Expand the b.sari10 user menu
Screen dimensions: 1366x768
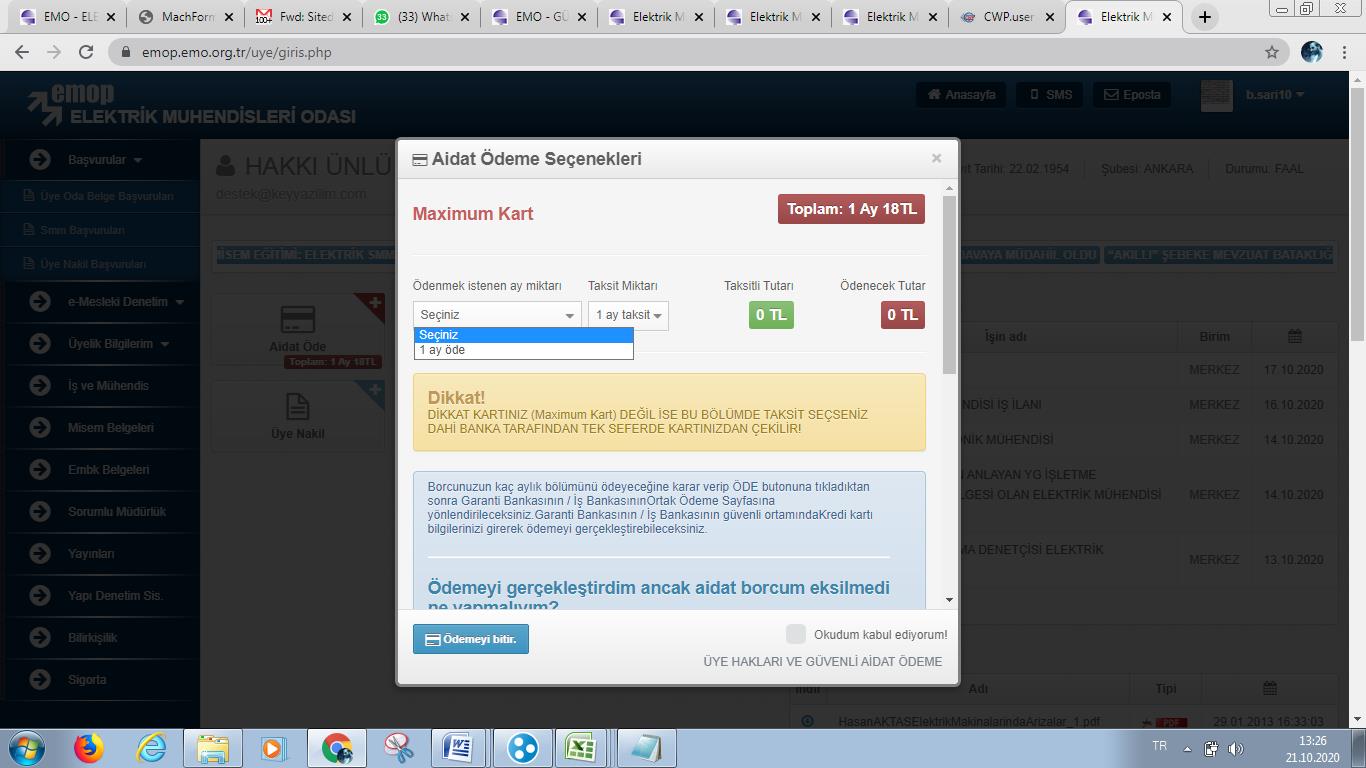point(1275,95)
